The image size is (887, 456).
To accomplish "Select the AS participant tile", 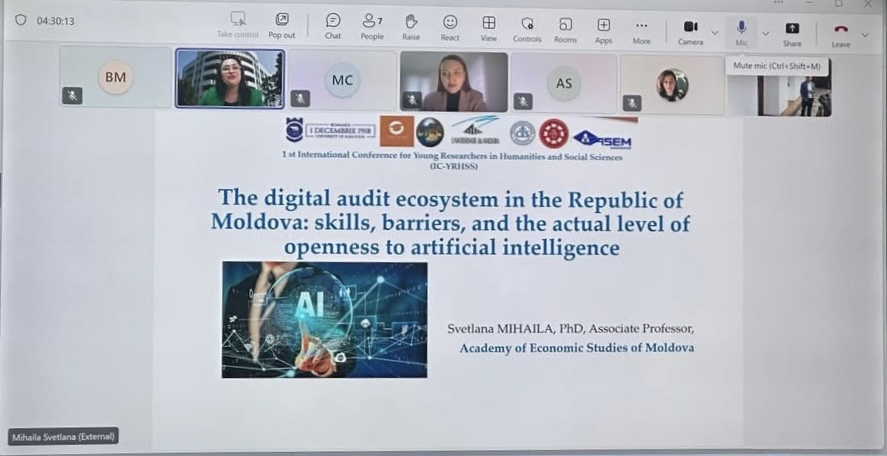I will tap(564, 82).
